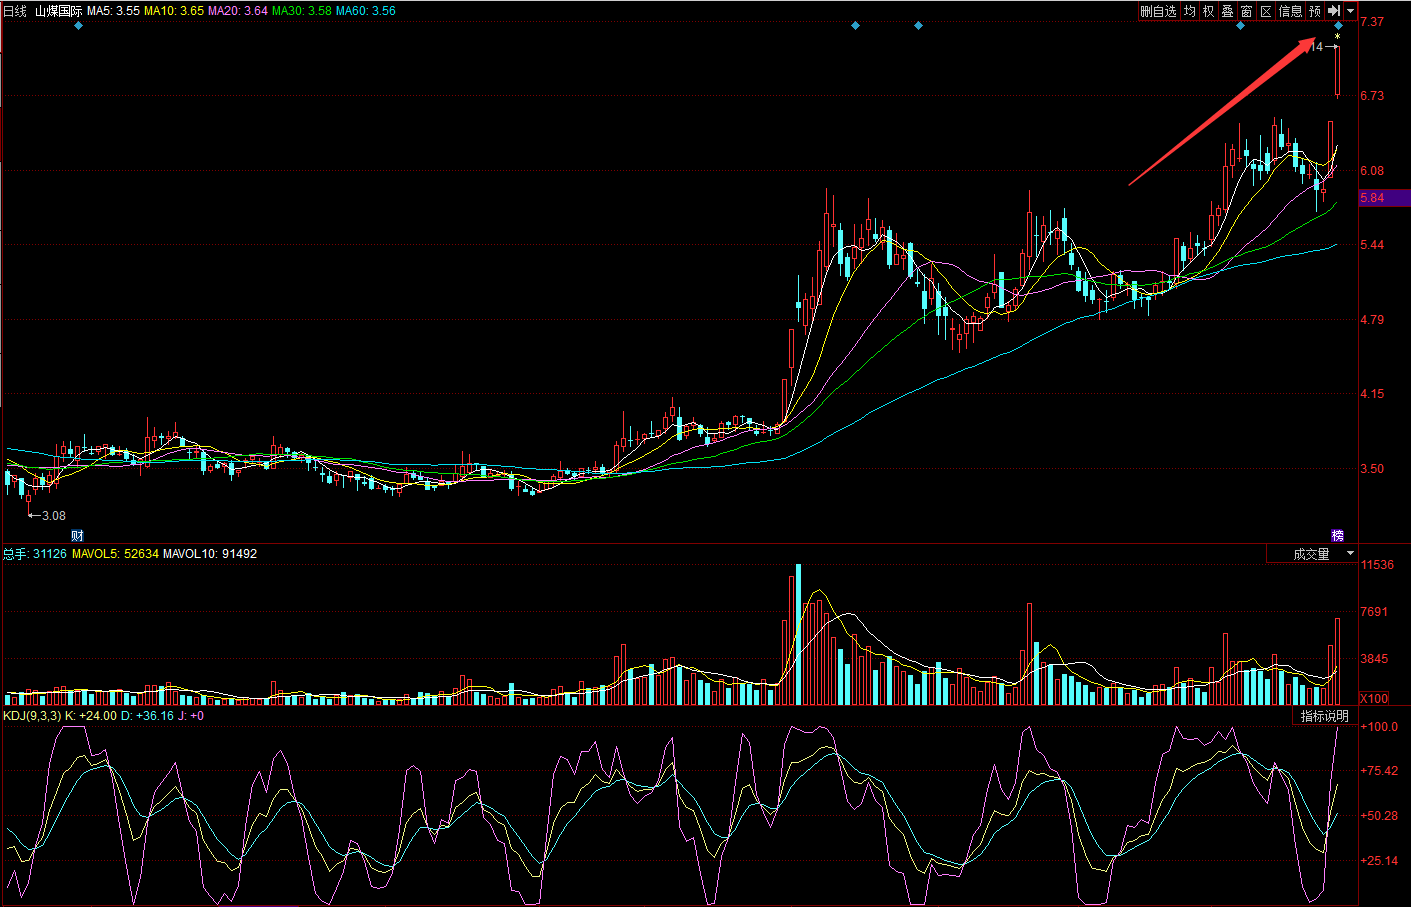The image size is (1411, 907).
Task: Click the 叠 overlay button
Action: point(1227,11)
